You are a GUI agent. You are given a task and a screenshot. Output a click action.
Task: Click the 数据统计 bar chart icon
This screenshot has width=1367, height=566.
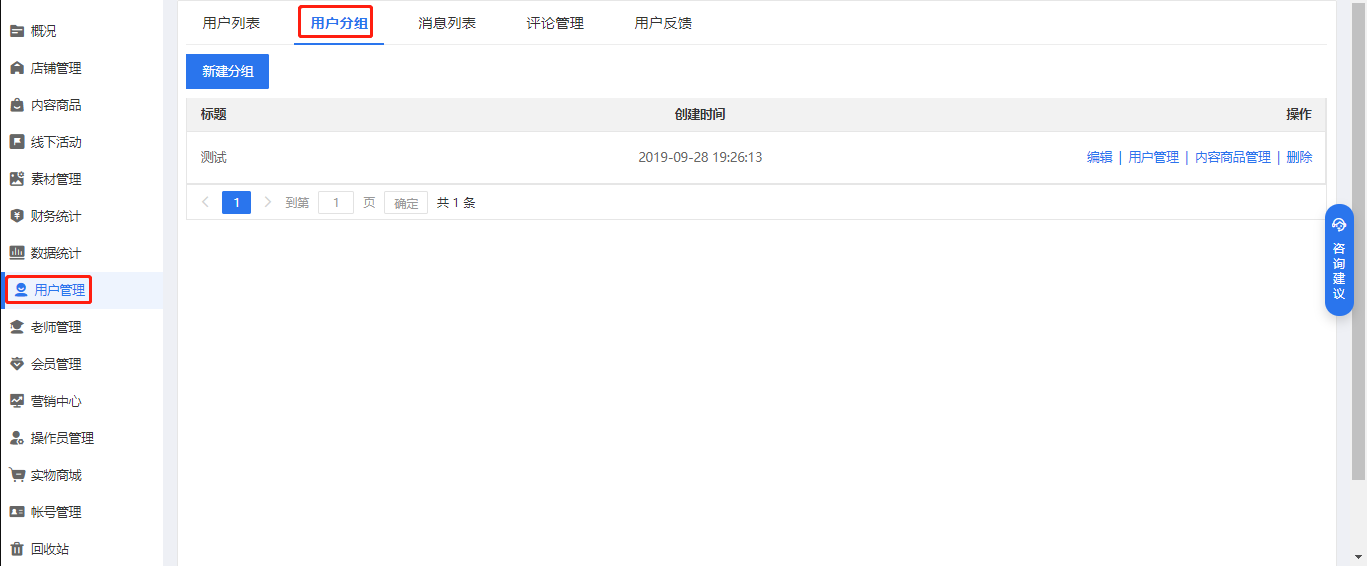[x=17, y=253]
